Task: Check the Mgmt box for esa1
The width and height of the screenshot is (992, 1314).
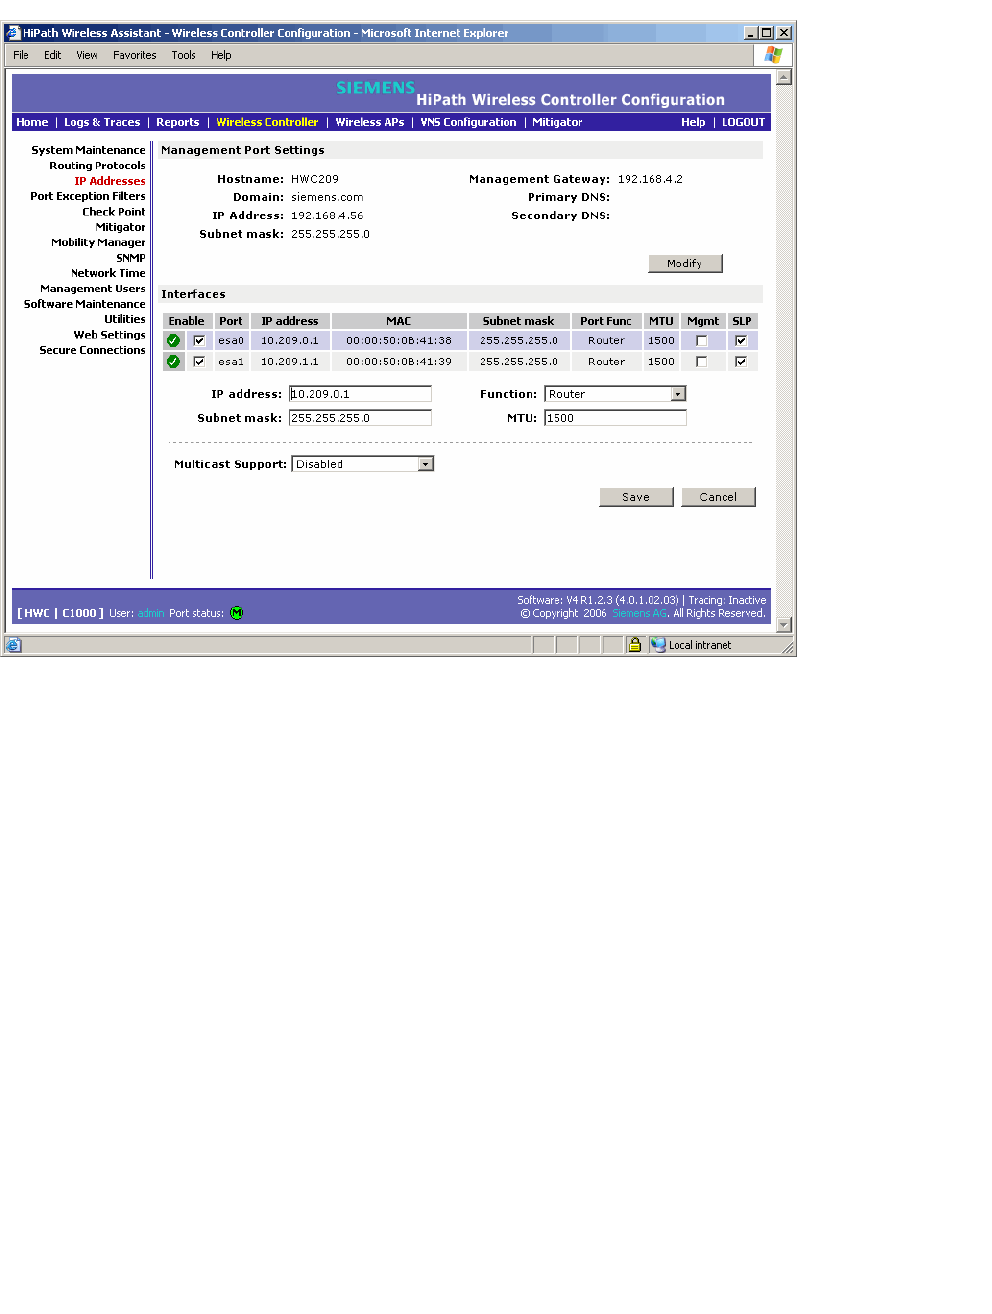Action: 702,362
